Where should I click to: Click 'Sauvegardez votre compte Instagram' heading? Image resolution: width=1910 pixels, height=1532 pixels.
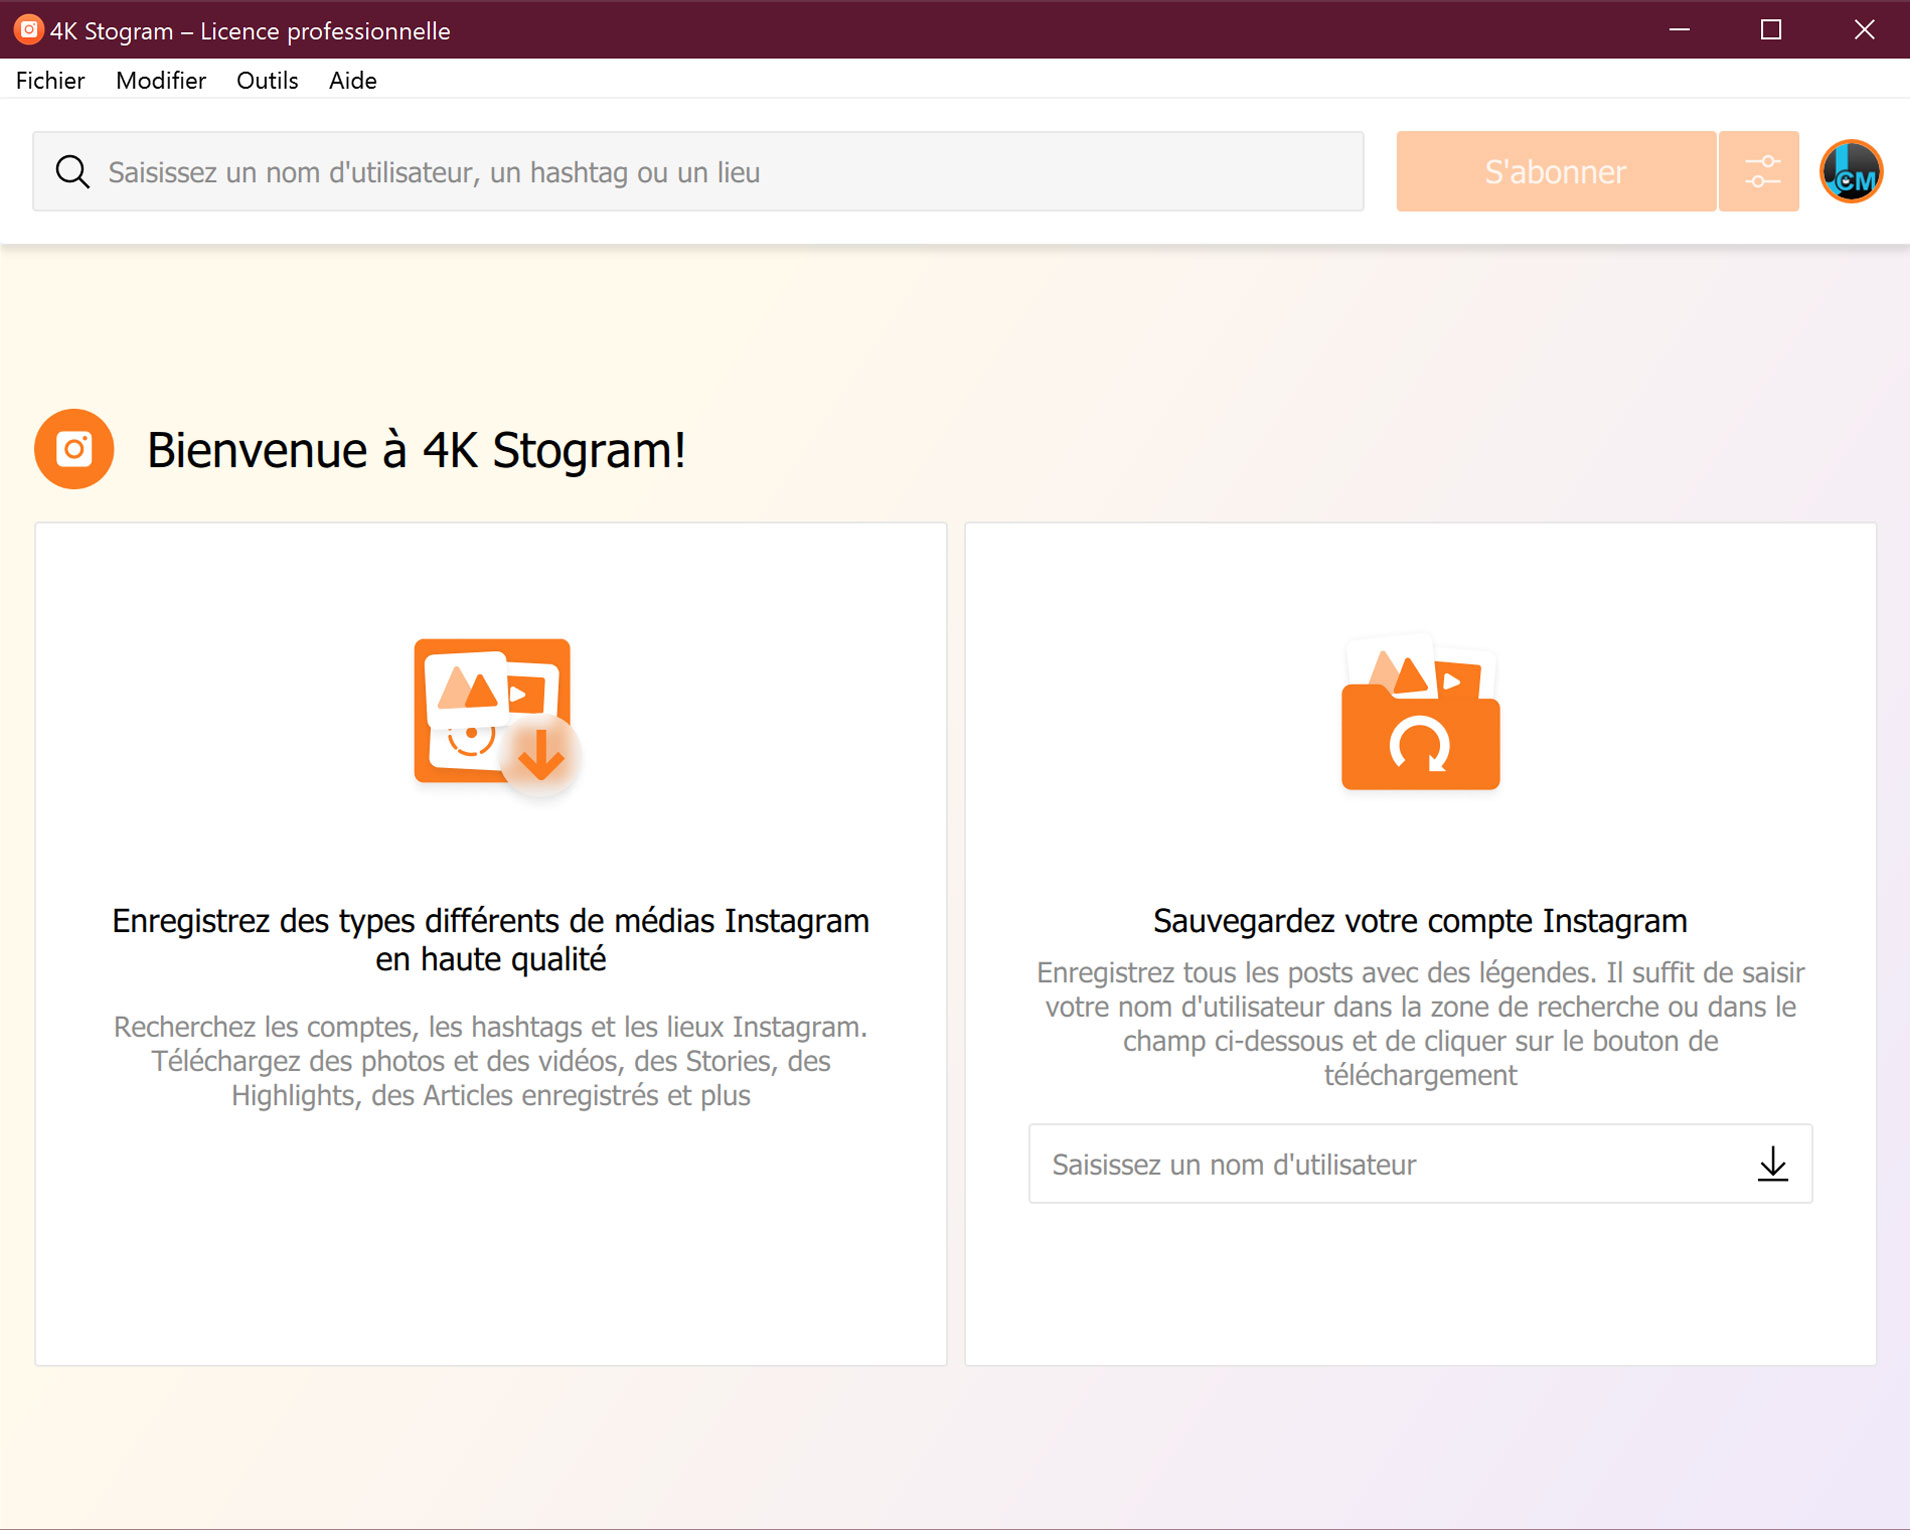(x=1420, y=921)
